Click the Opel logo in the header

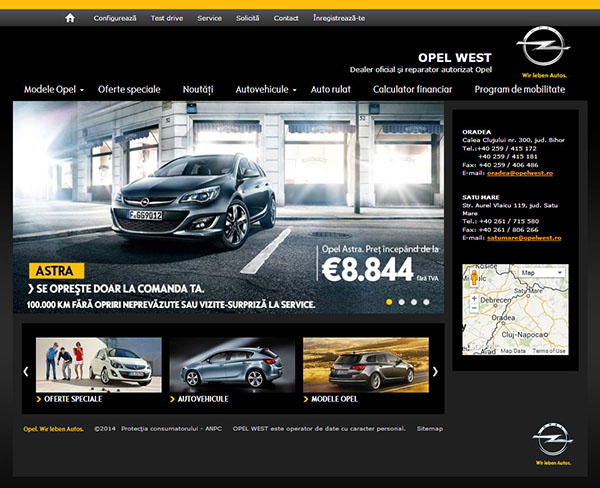pyautogui.click(x=543, y=47)
